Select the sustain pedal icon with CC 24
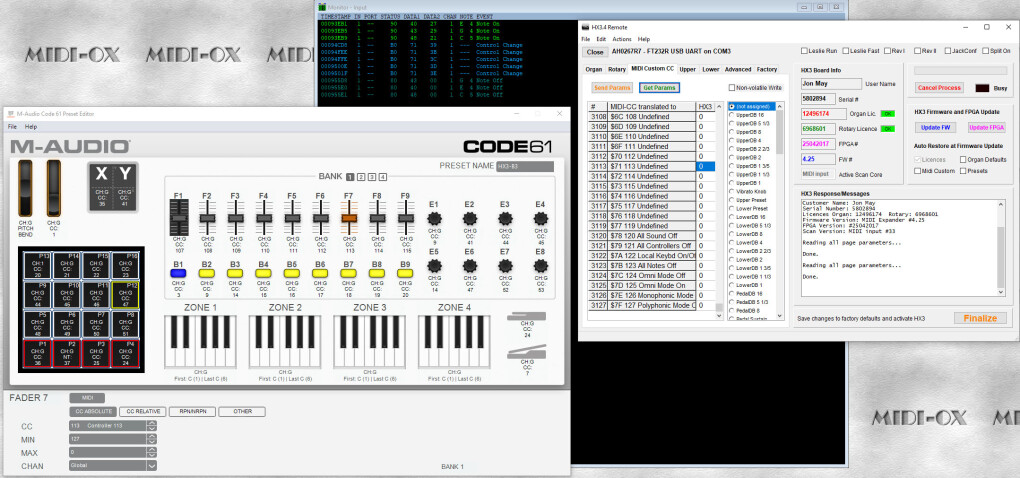Screen dimensions: 1020x478 tap(527, 317)
